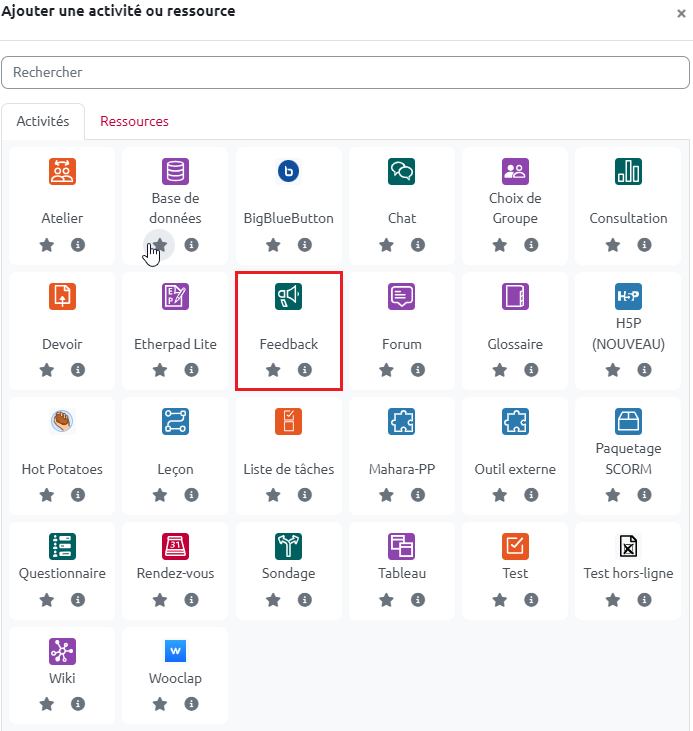Switch to the Ressources tab

point(134,121)
